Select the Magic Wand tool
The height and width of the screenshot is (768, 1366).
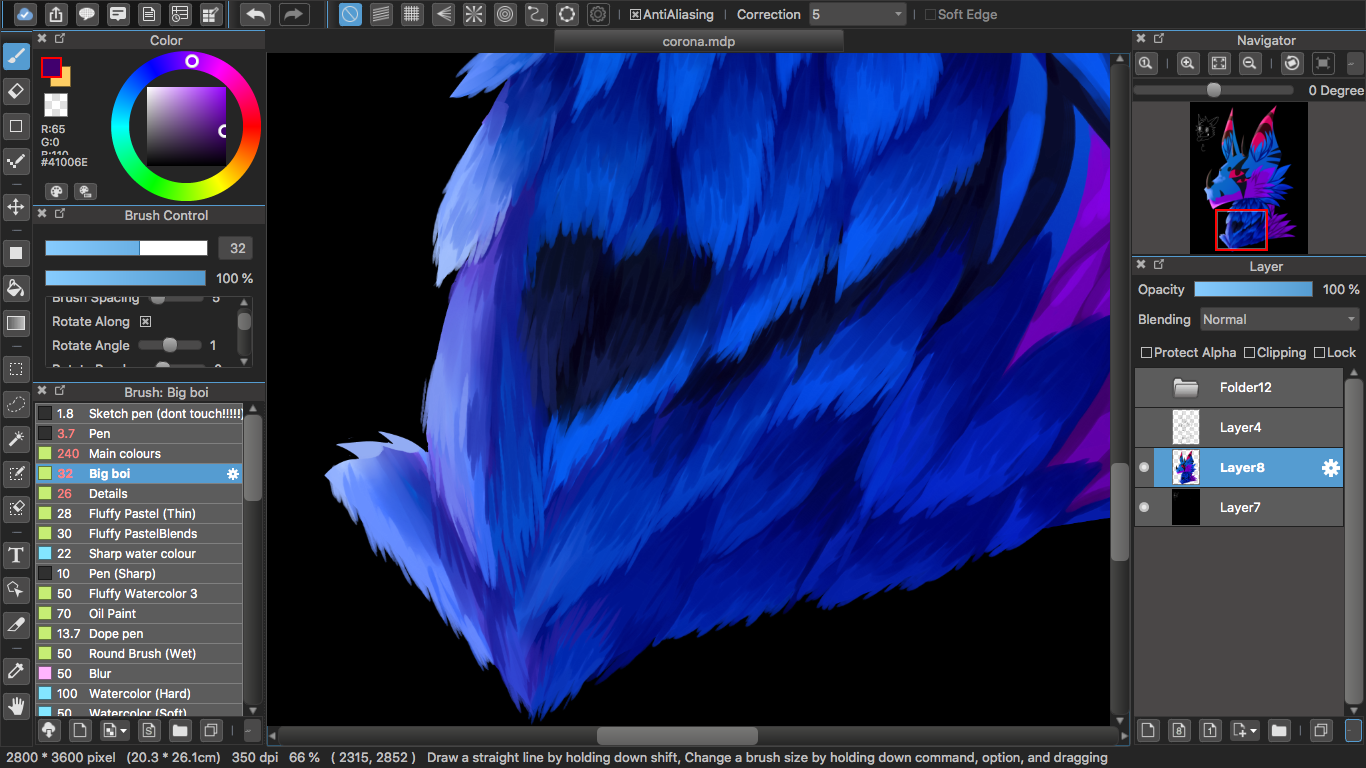[x=16, y=438]
